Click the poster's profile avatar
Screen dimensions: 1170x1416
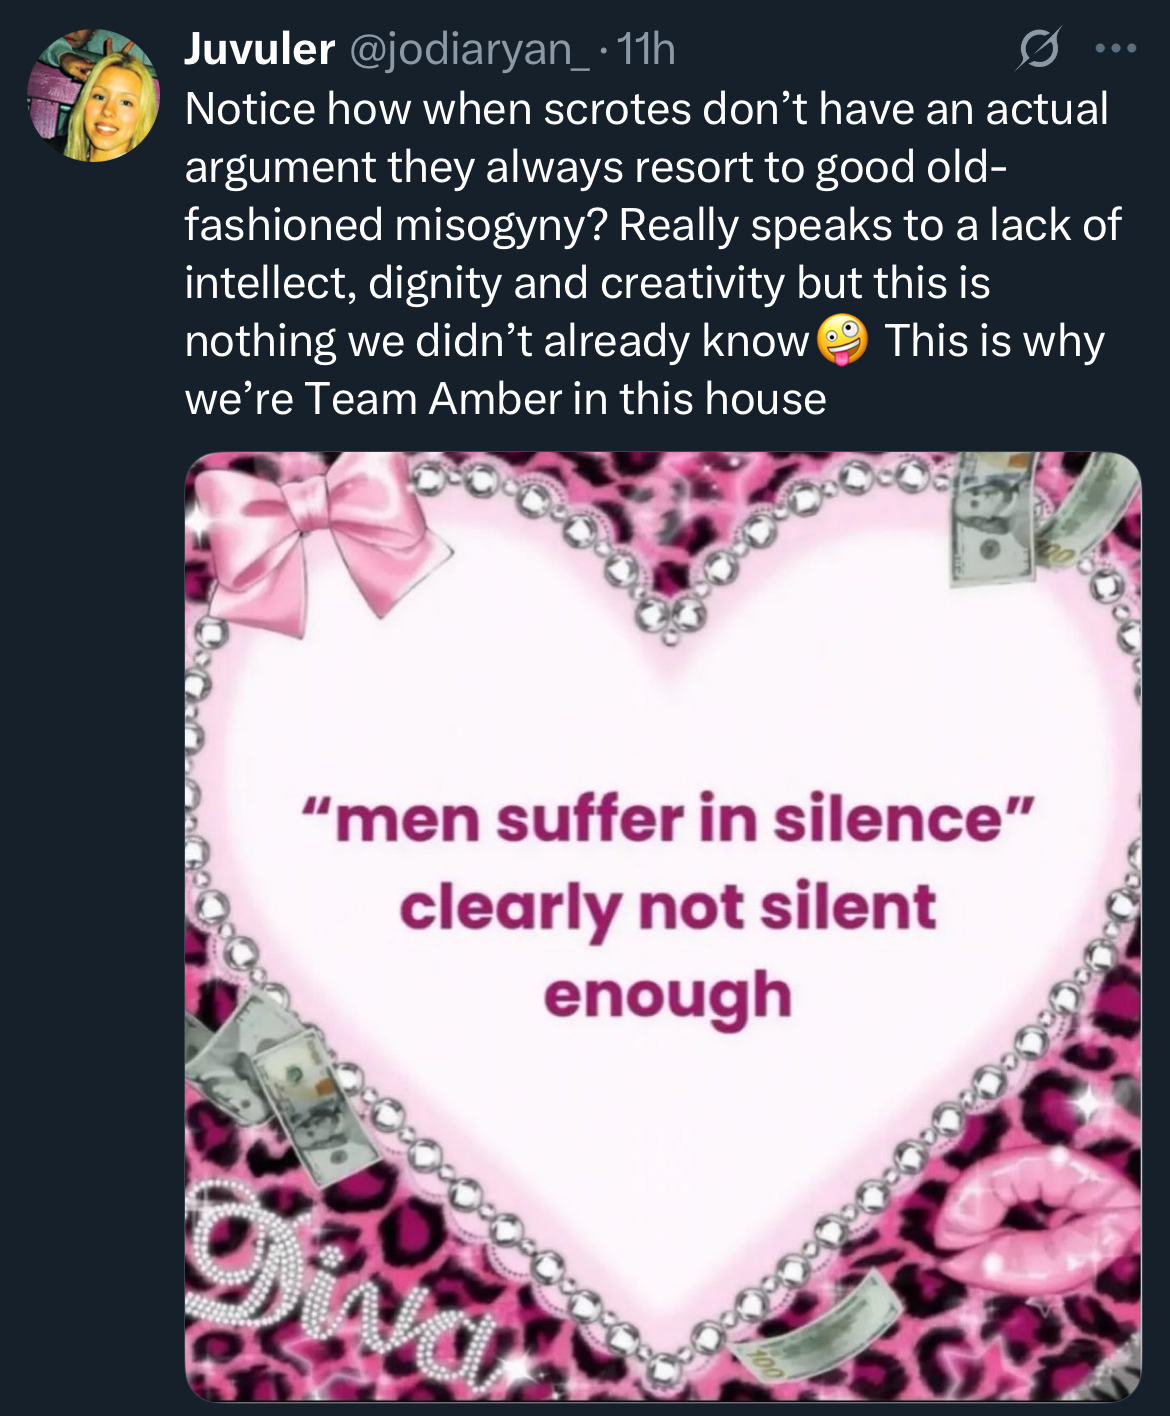(93, 96)
